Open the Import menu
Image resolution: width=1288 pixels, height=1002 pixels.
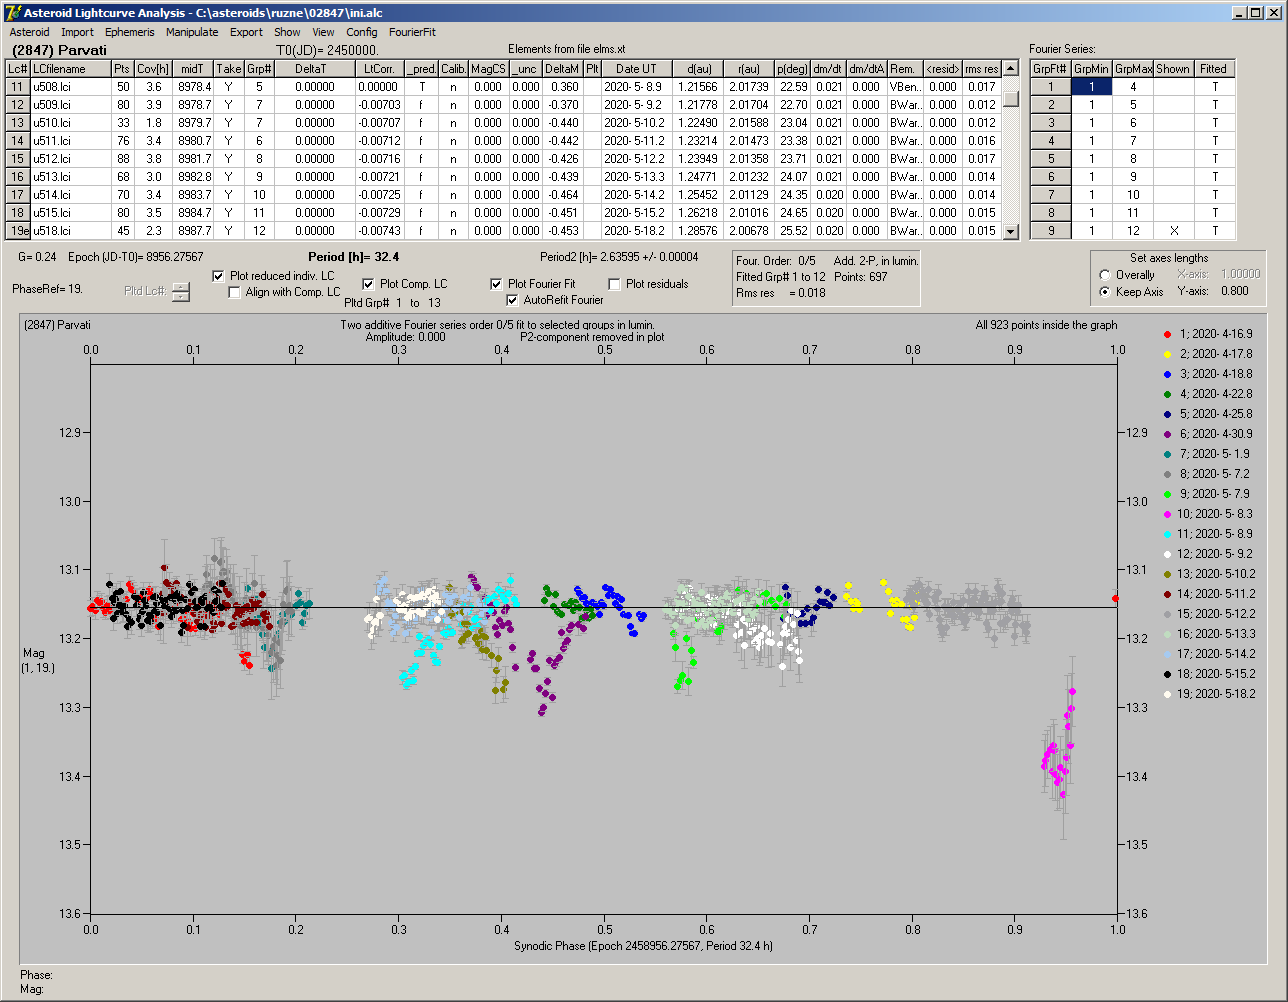pos(77,32)
